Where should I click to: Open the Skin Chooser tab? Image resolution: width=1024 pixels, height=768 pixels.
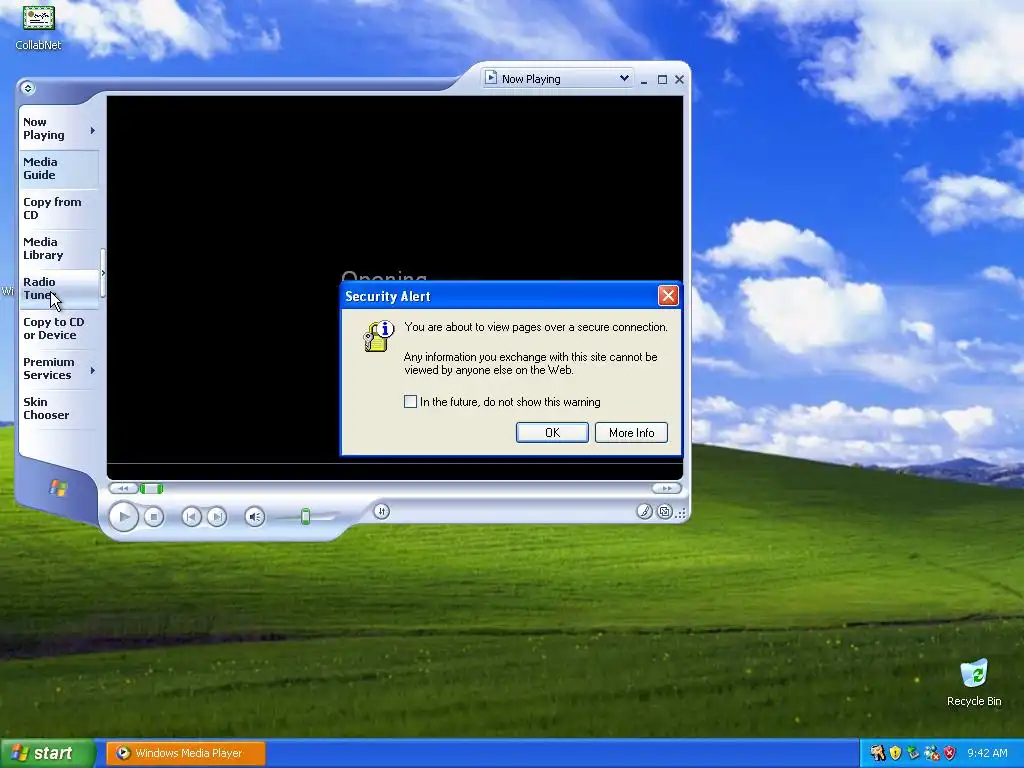click(59, 408)
